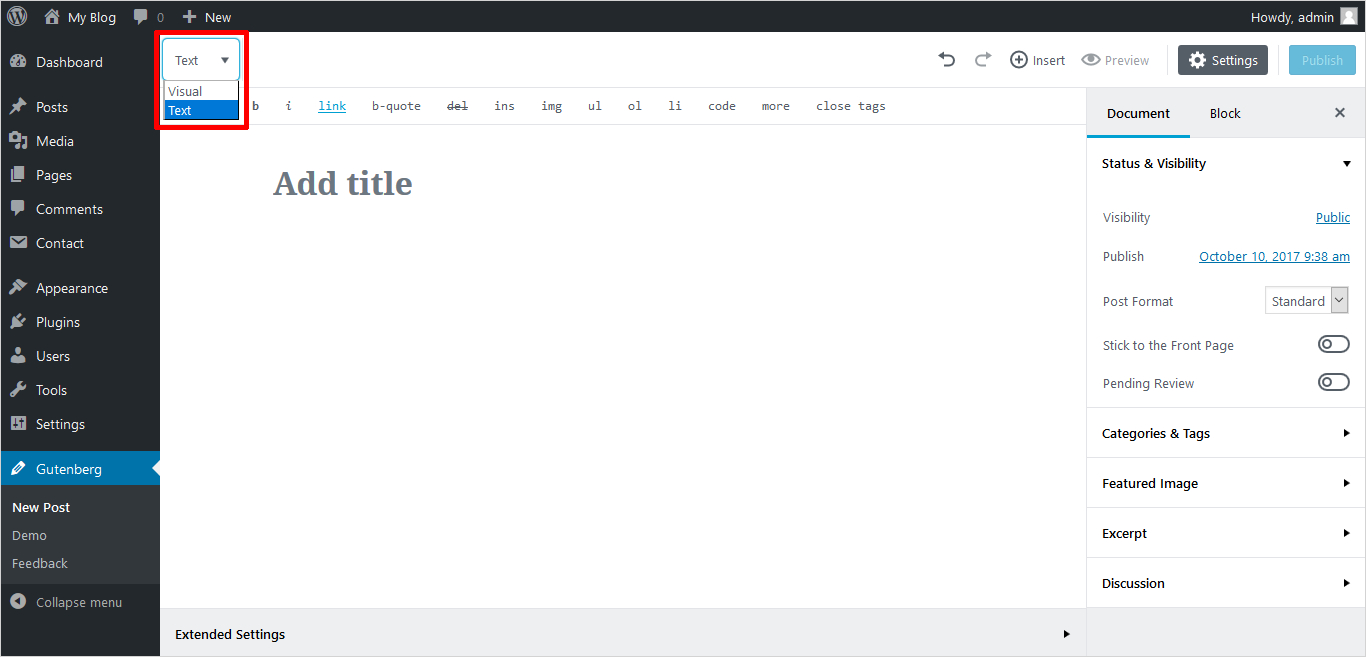
Task: Toggle Stick to the Front Page
Action: pos(1333,345)
